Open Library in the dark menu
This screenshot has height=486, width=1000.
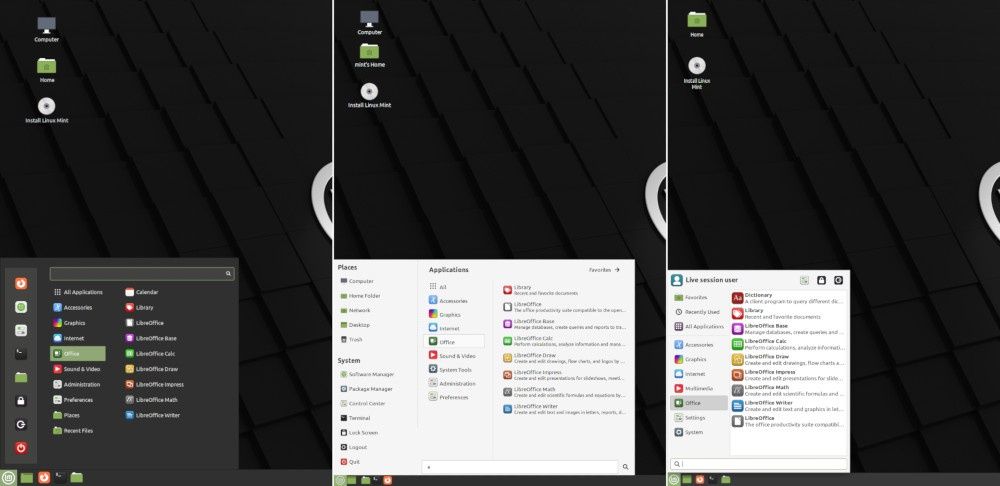tap(140, 307)
